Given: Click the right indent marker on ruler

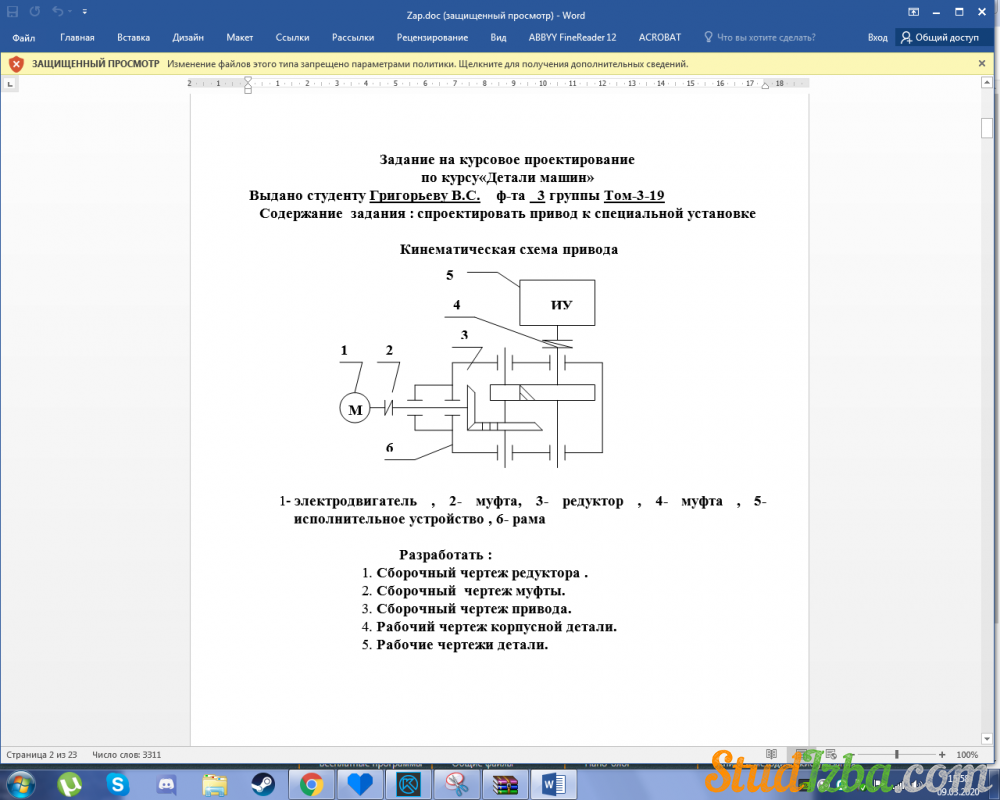Looking at the screenshot, I should 765,85.
